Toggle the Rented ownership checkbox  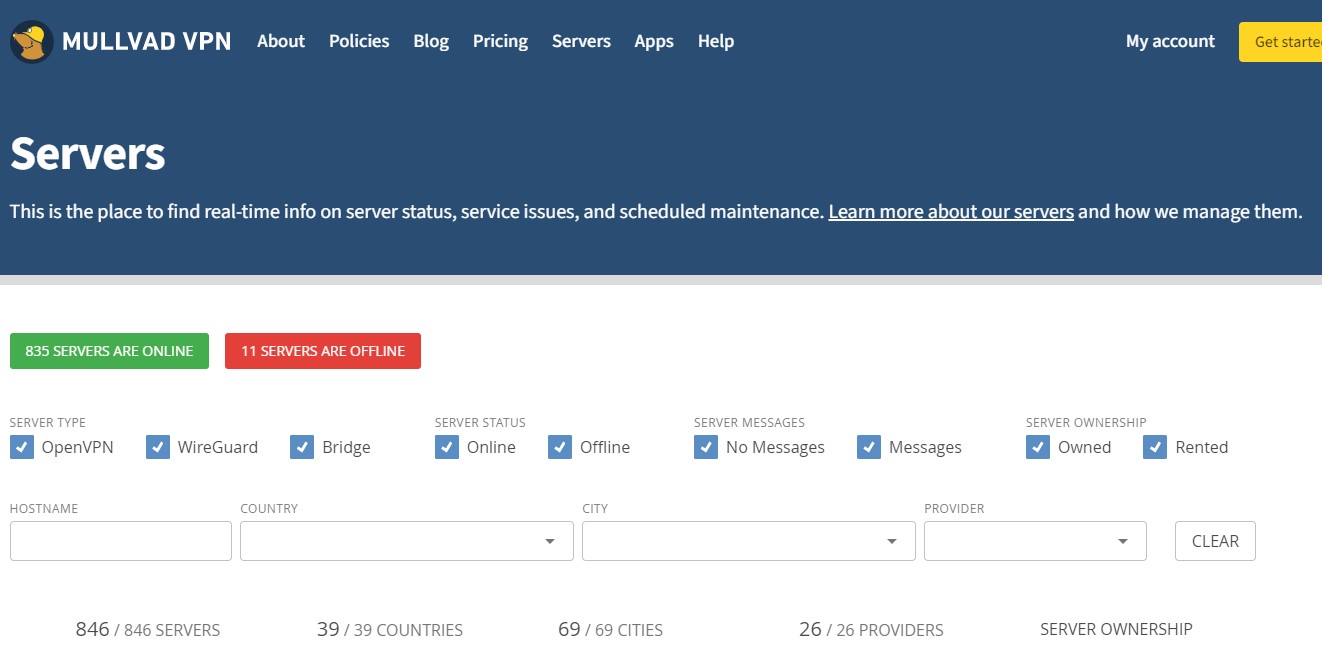1157,447
